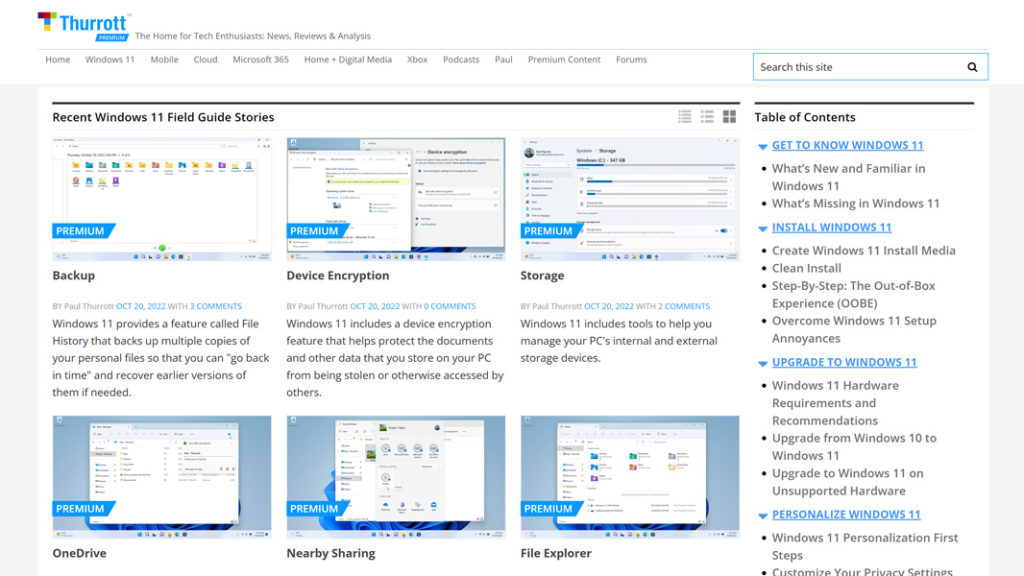The image size is (1024, 576).
Task: Click Oct 20, 2022 date under Storage
Action: (609, 306)
